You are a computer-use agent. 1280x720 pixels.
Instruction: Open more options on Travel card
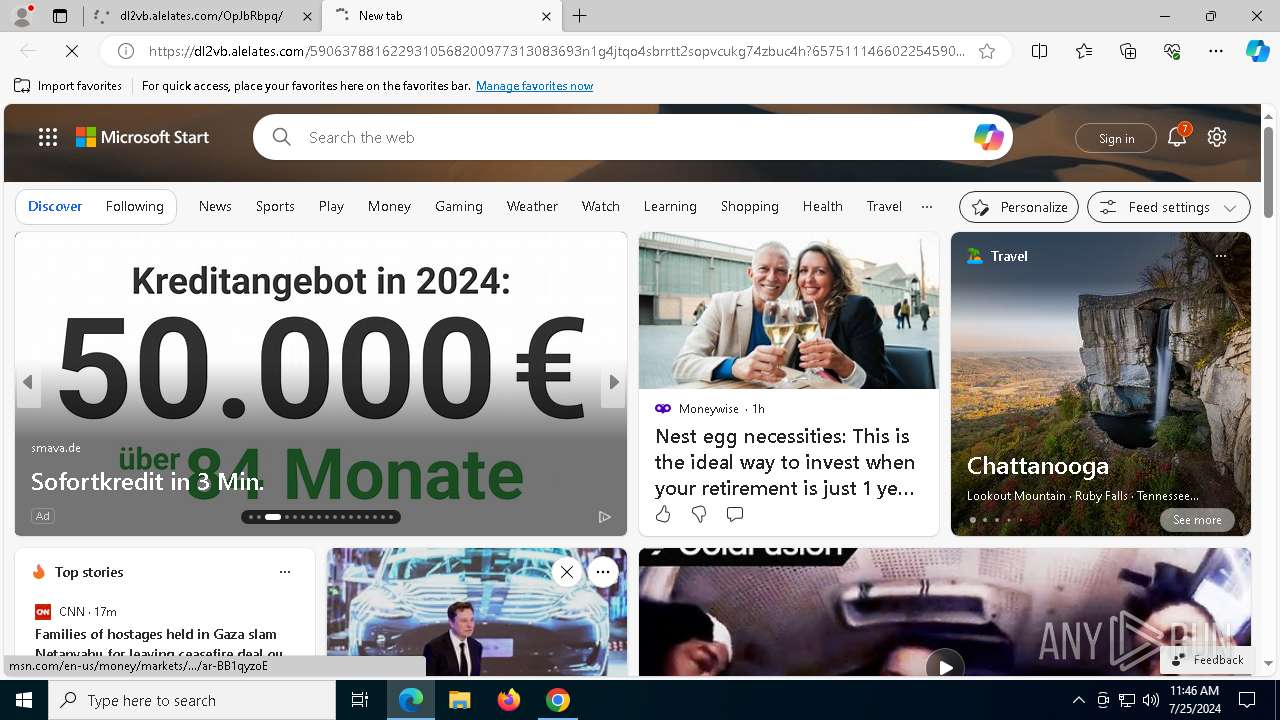click(x=1221, y=256)
